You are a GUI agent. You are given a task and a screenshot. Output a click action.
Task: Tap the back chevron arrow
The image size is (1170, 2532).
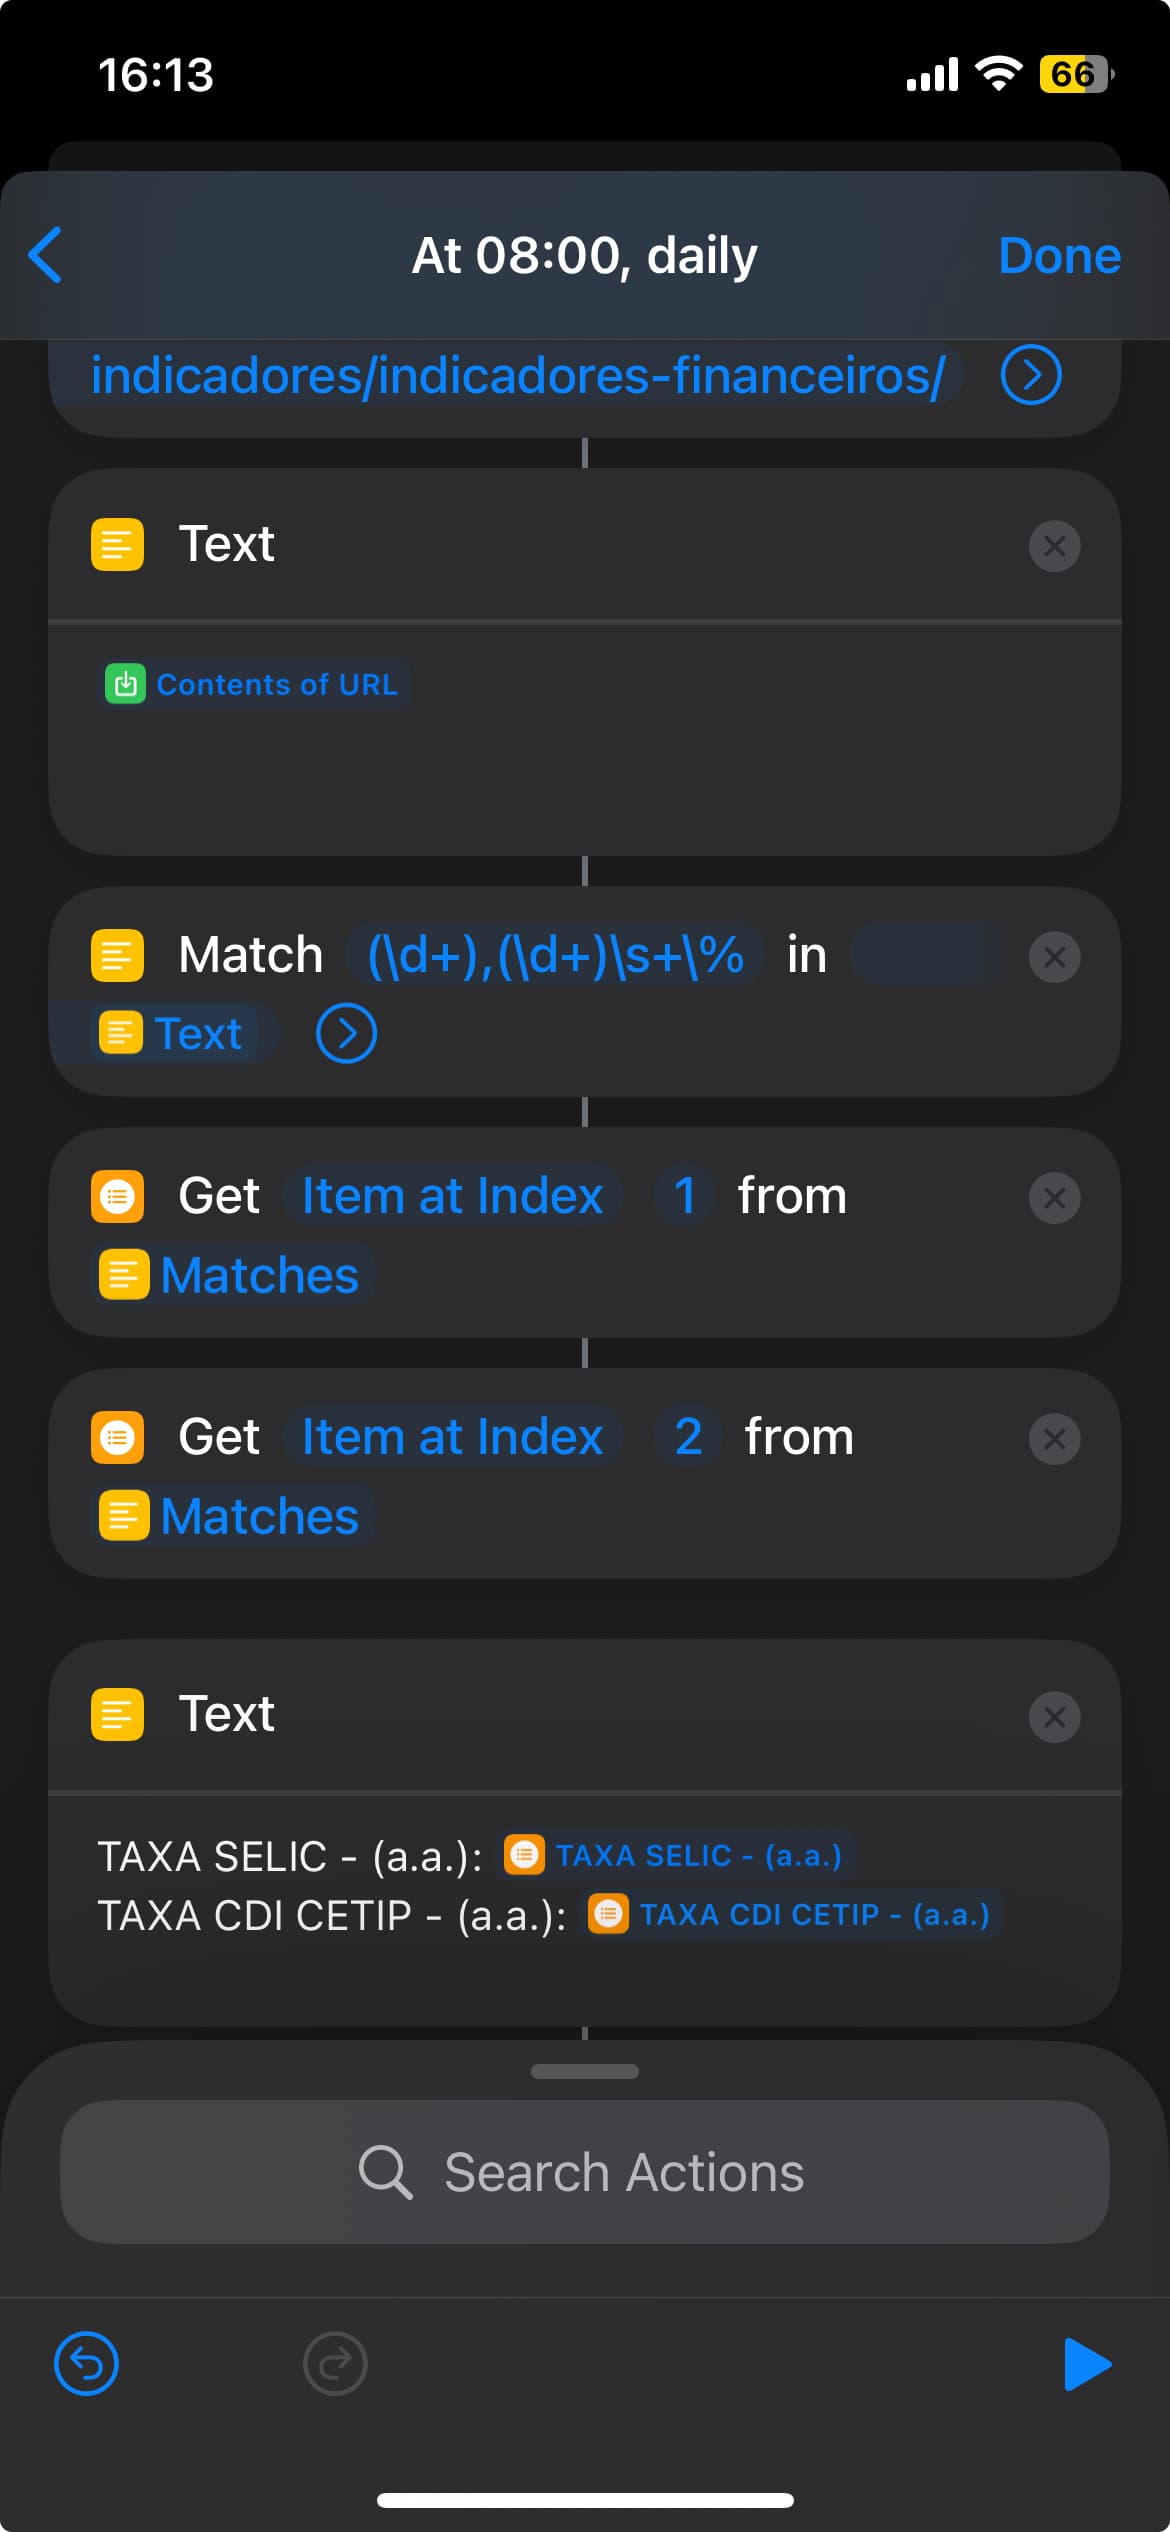(46, 255)
